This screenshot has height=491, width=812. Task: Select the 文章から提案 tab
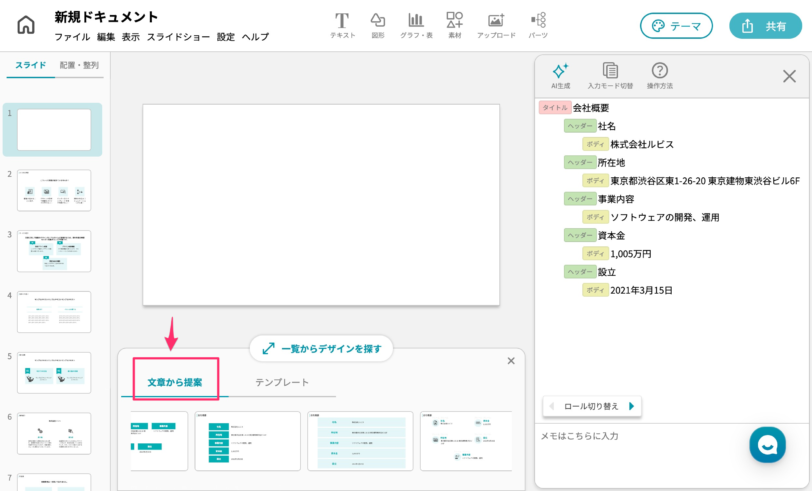click(x=175, y=382)
